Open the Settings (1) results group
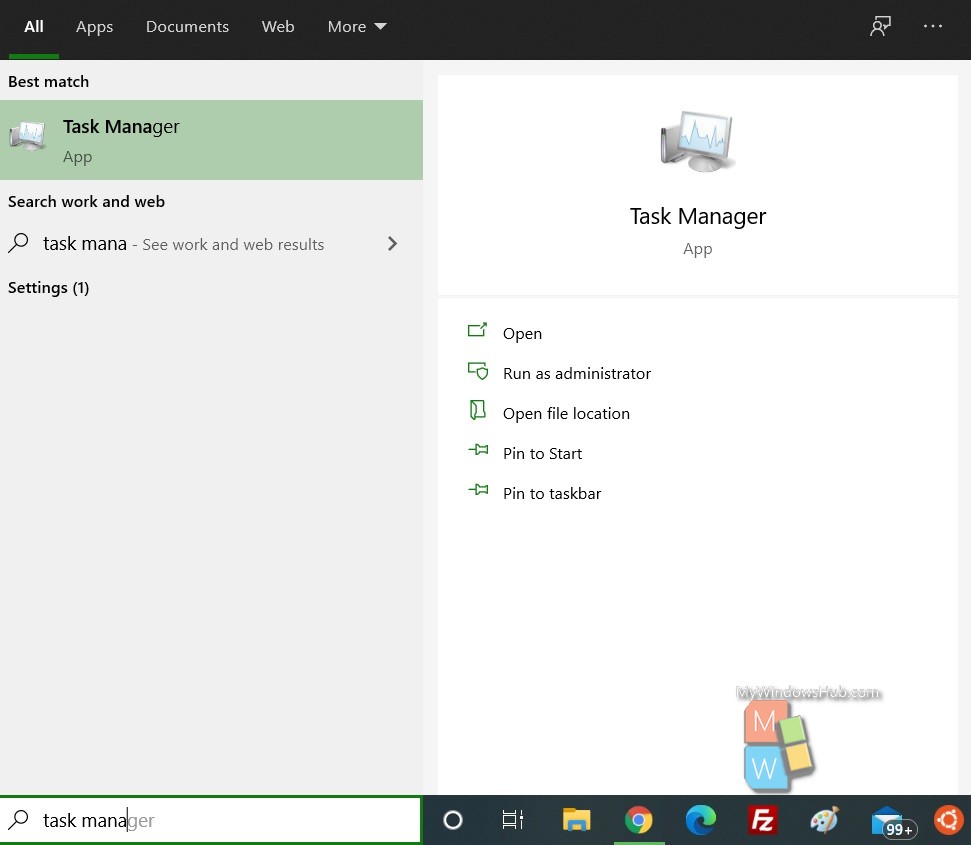The height and width of the screenshot is (845, 971). pyautogui.click(x=48, y=288)
